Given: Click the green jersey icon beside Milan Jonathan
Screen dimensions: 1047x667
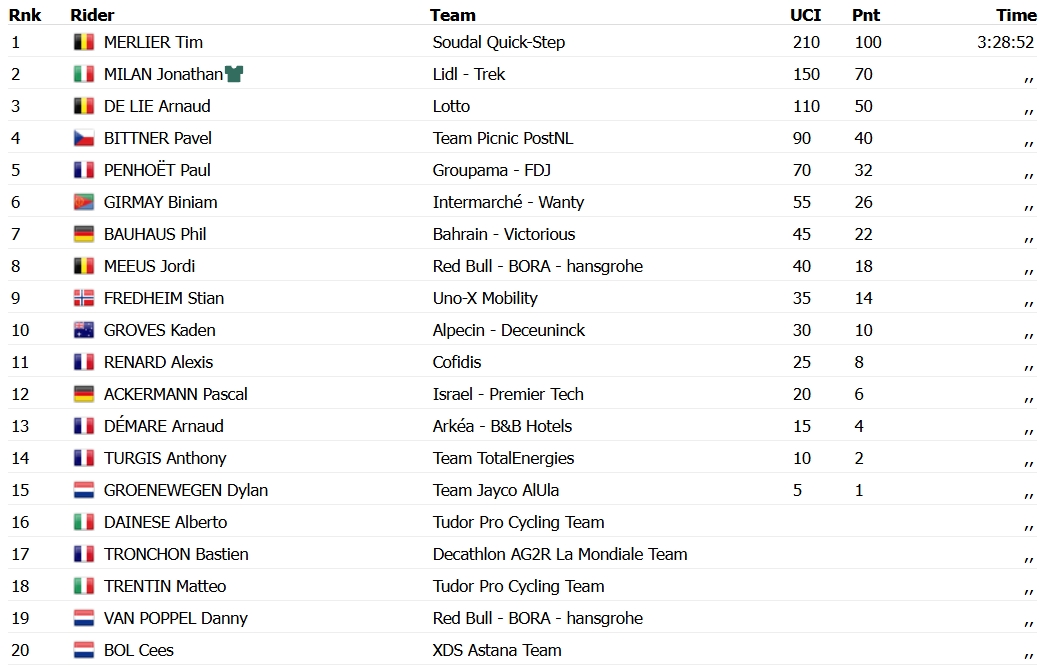Looking at the screenshot, I should point(234,74).
